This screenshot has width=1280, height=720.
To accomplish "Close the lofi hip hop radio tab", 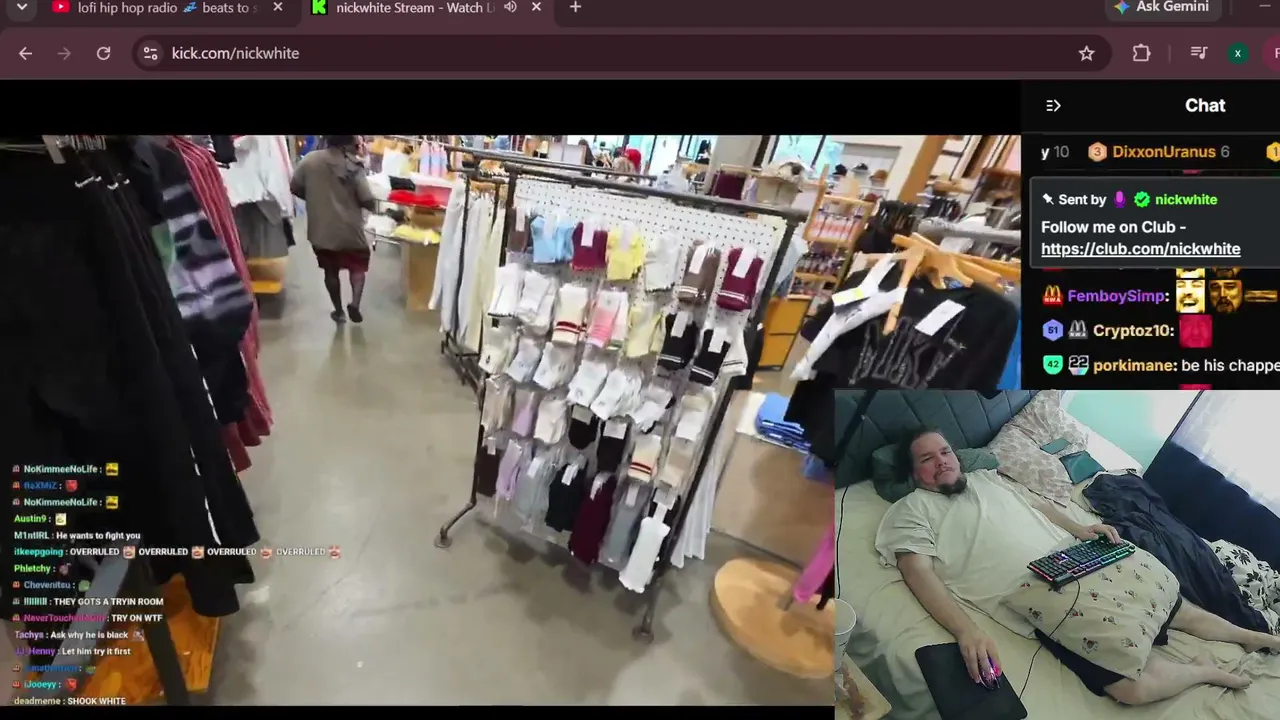I will 278,7.
